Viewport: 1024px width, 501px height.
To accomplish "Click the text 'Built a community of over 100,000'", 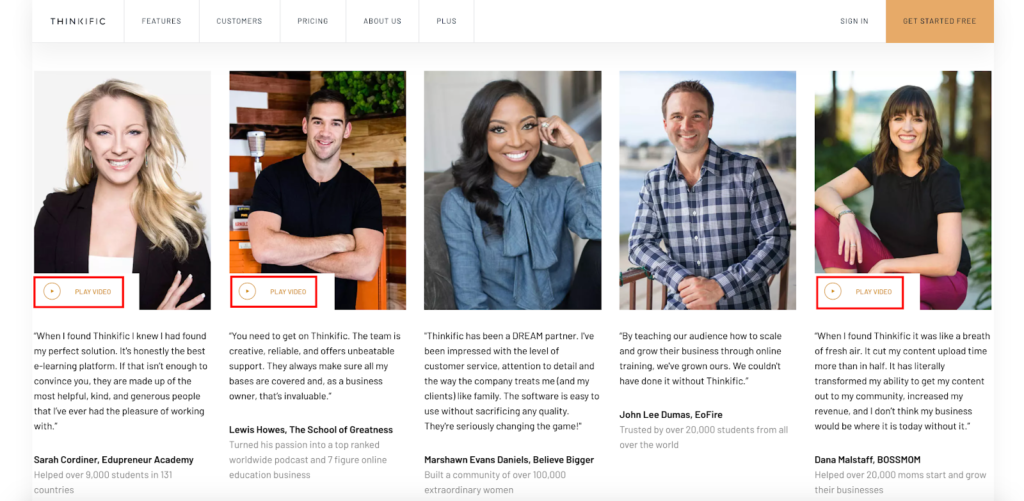I will (496, 475).
